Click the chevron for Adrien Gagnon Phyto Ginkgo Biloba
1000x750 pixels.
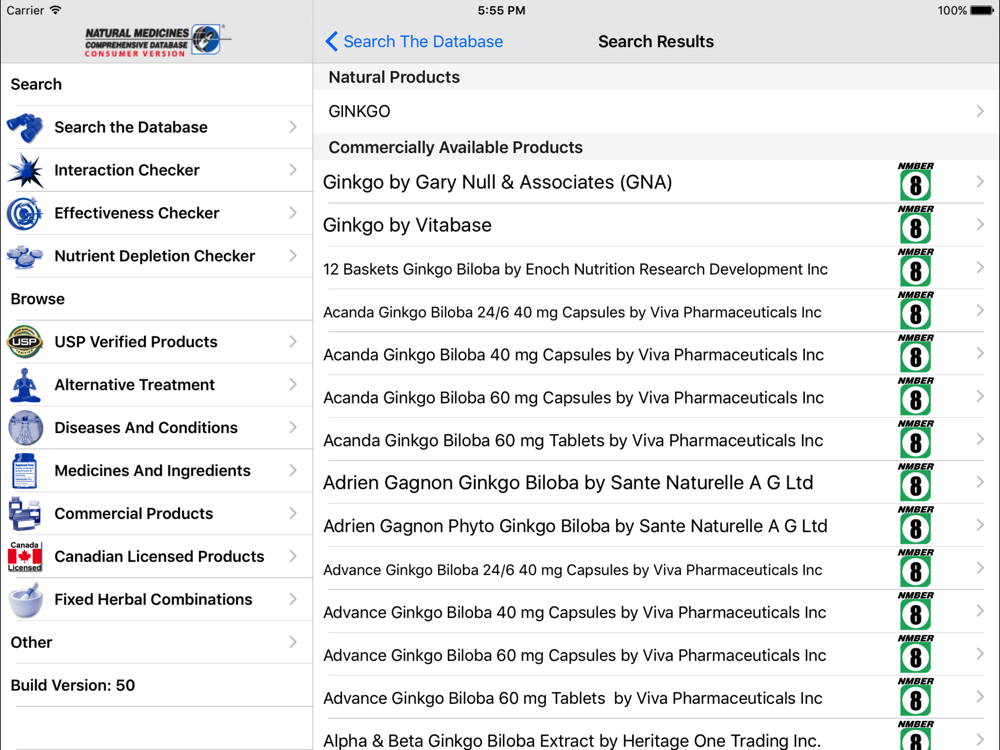(980, 525)
